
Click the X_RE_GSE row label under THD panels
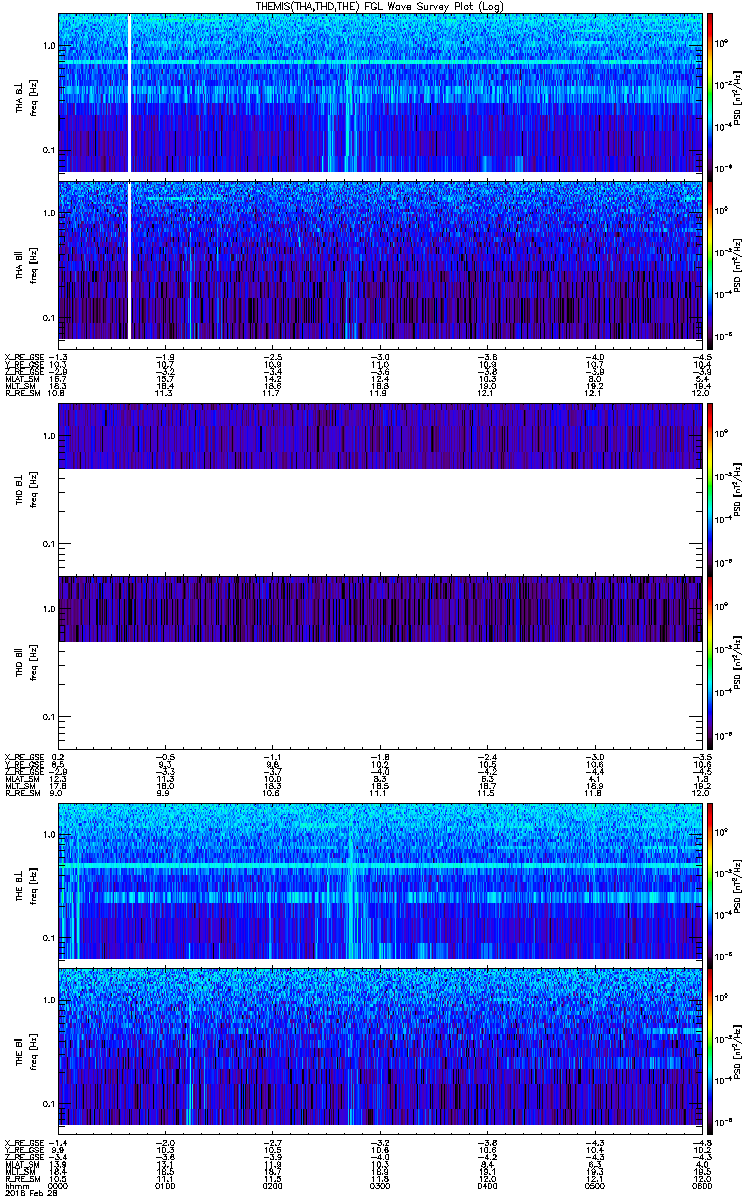pos(24,756)
